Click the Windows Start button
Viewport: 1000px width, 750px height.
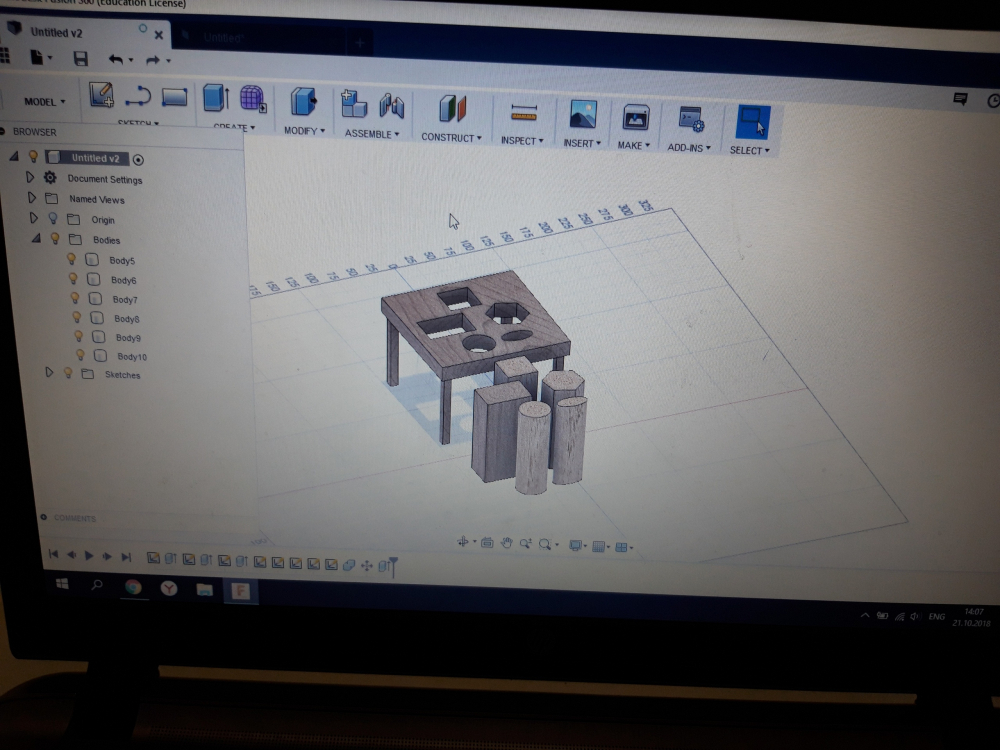tap(62, 584)
